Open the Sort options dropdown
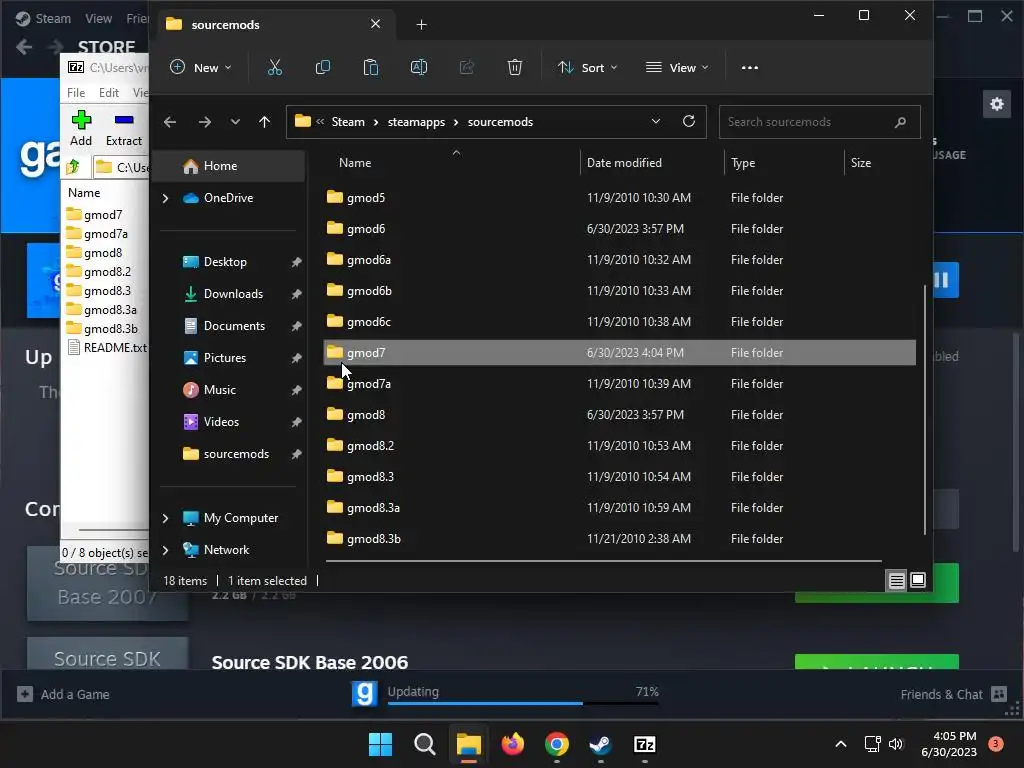Image resolution: width=1024 pixels, height=768 pixels. [587, 67]
